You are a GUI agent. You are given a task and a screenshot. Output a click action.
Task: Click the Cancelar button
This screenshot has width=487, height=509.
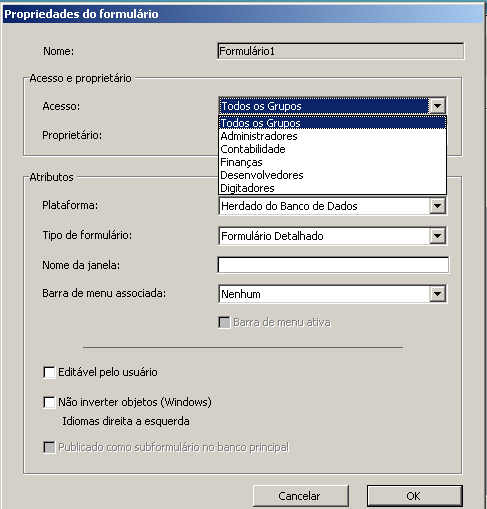[301, 496]
